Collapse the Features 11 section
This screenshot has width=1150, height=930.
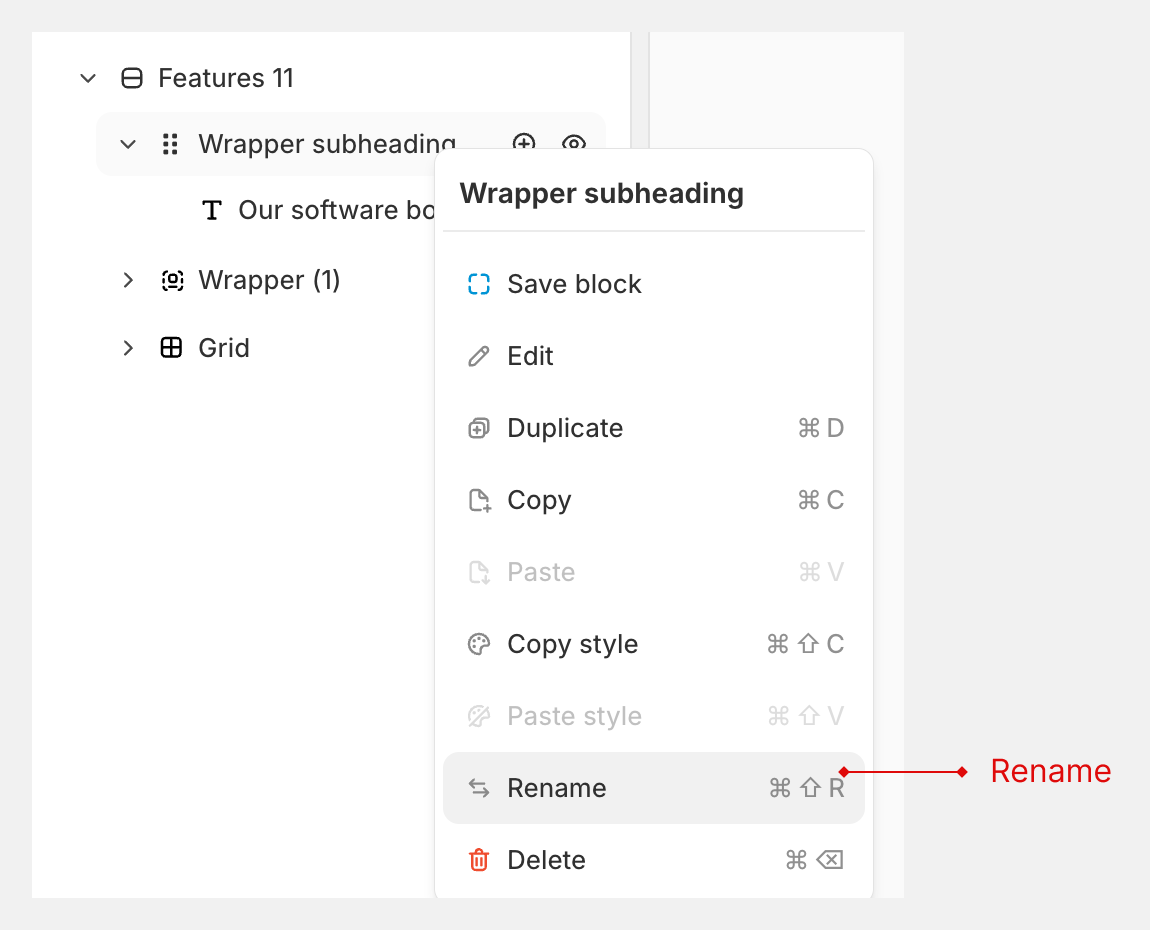(x=88, y=78)
